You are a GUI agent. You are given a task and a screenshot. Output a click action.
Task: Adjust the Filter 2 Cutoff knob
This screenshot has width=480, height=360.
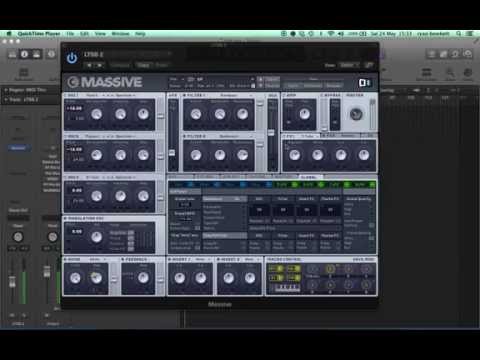pos(196,155)
